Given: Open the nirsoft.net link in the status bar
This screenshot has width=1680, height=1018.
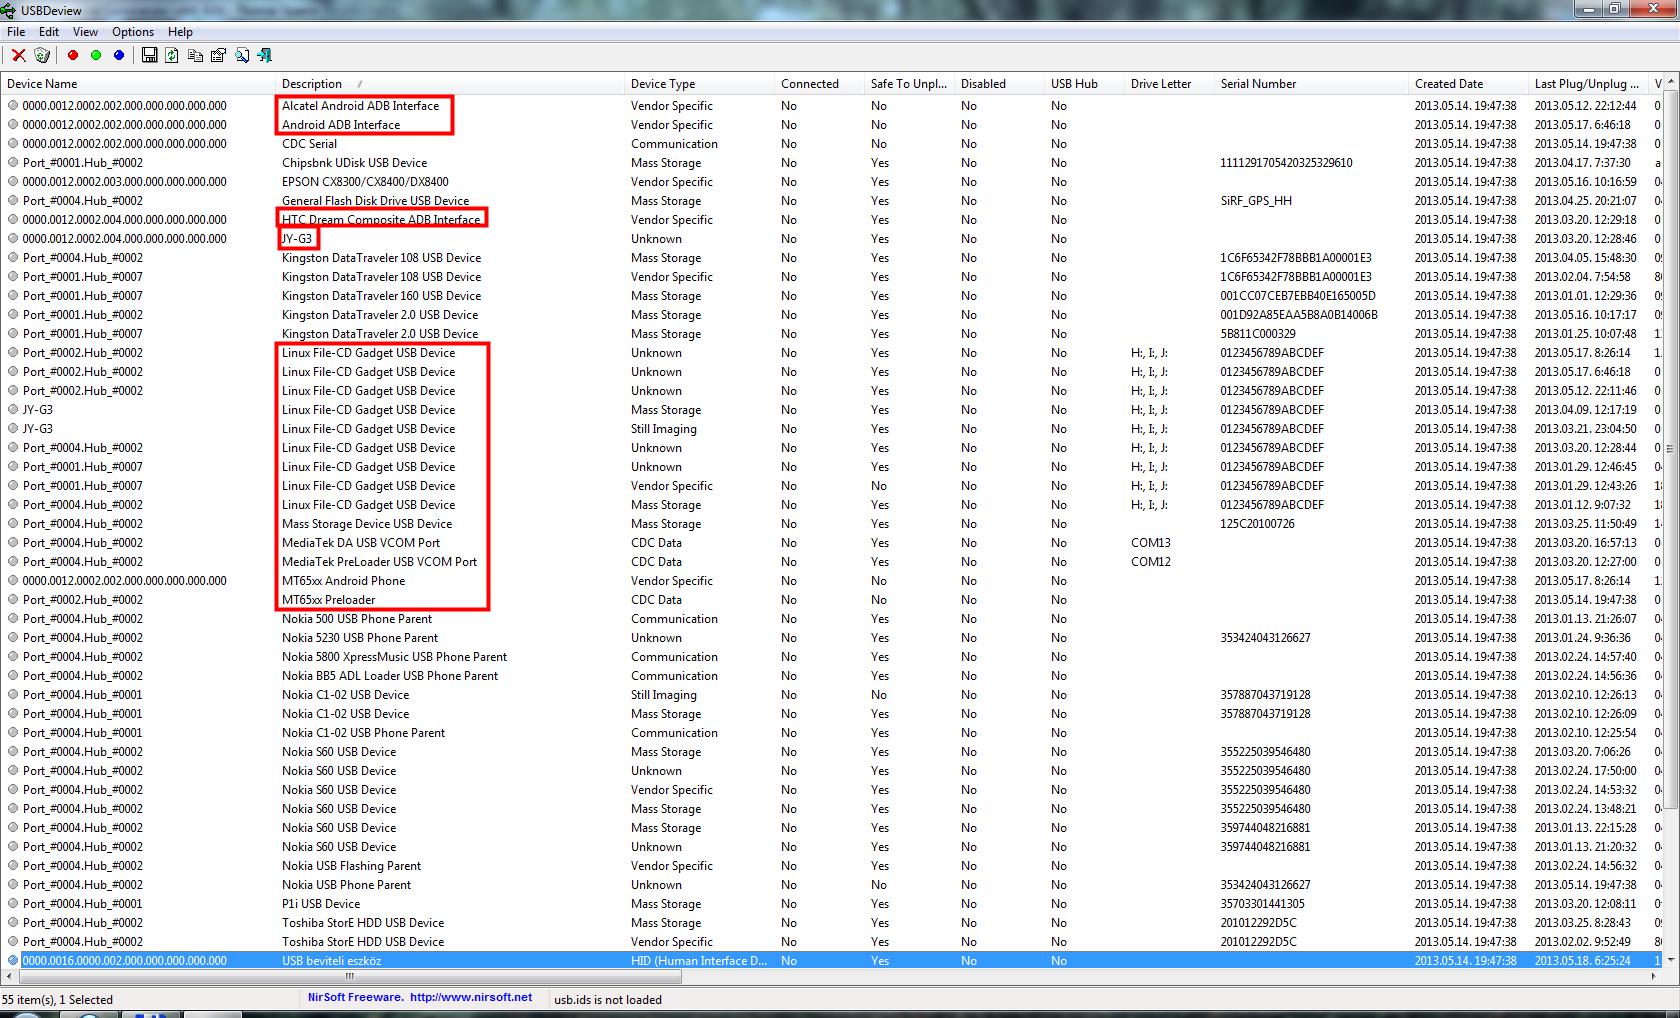Looking at the screenshot, I should coord(471,997).
